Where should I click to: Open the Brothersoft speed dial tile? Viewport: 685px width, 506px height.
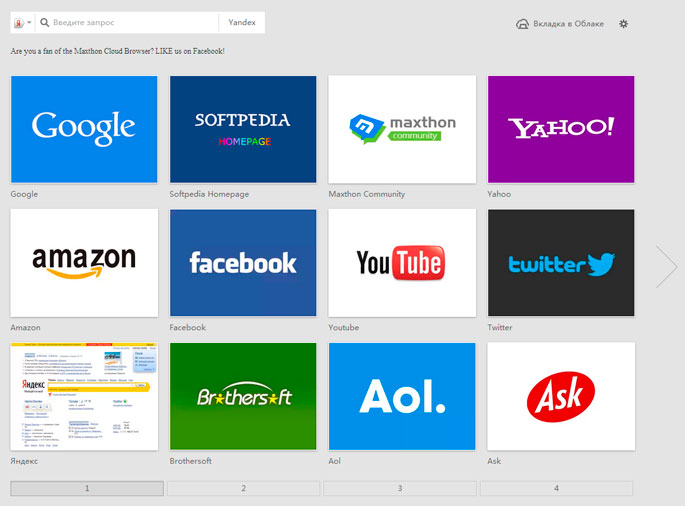[x=243, y=396]
